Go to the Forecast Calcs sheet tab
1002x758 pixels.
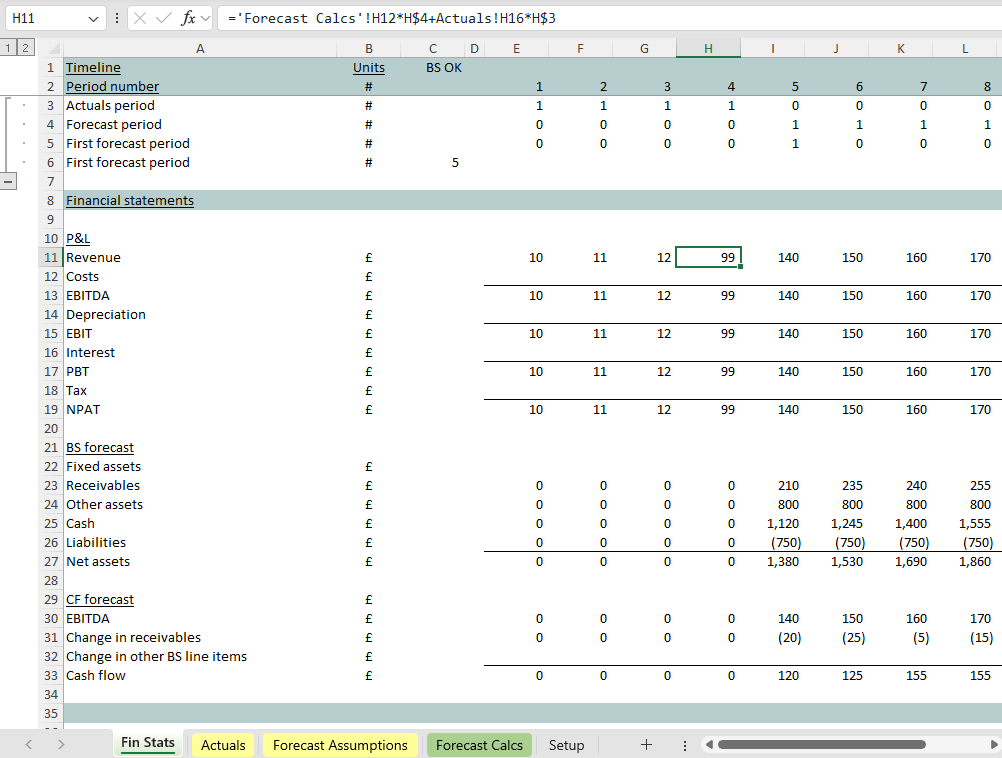click(x=479, y=745)
